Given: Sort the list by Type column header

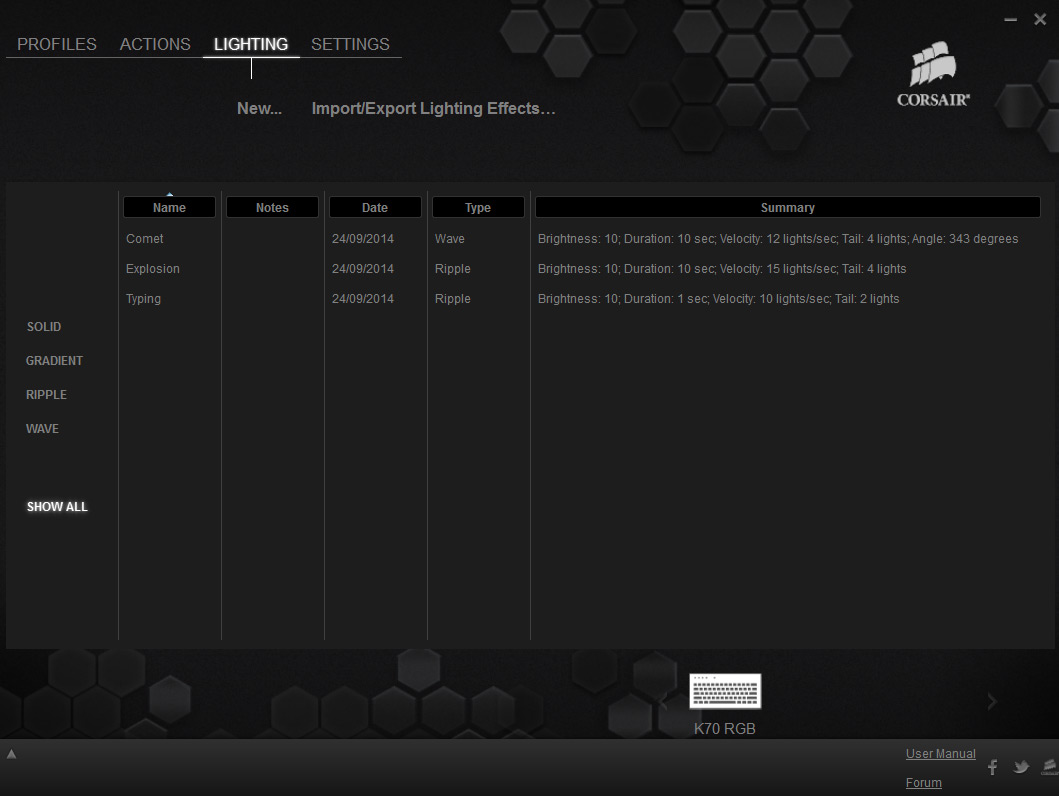Looking at the screenshot, I should tap(478, 207).
